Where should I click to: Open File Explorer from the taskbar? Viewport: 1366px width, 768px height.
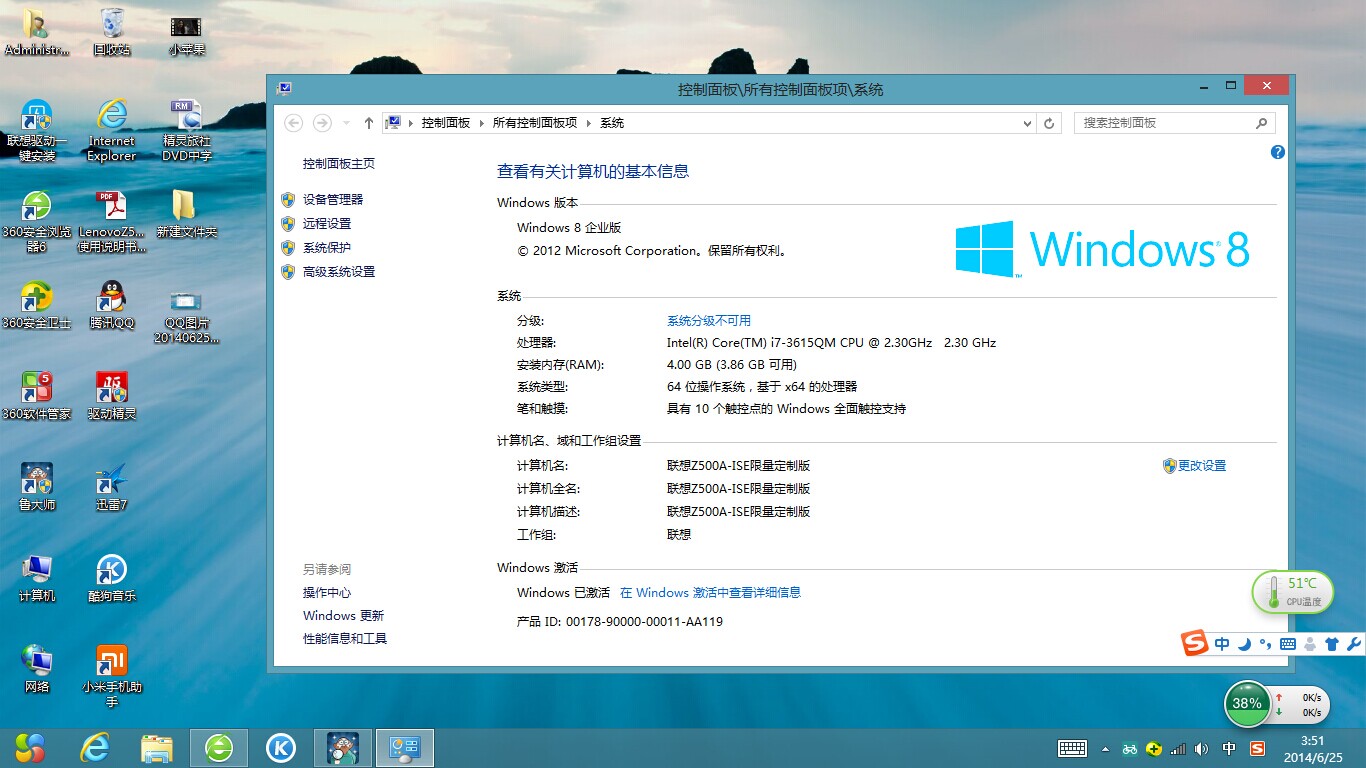(x=157, y=748)
